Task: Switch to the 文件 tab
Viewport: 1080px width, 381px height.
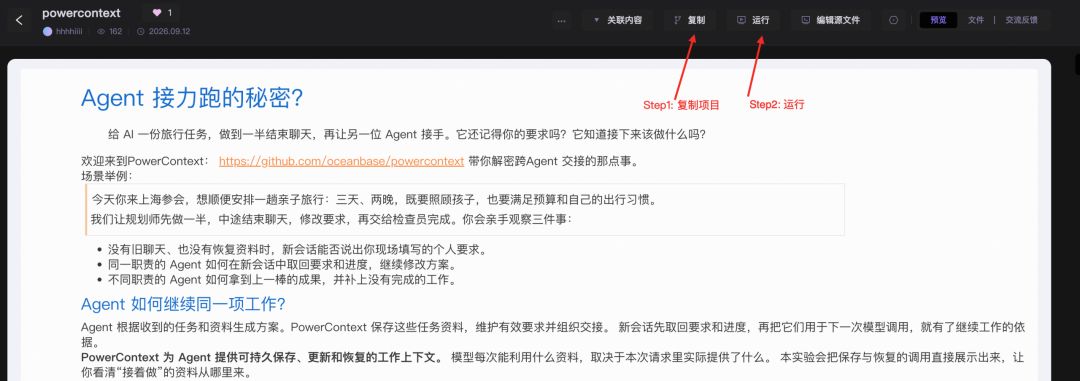Action: click(x=976, y=20)
